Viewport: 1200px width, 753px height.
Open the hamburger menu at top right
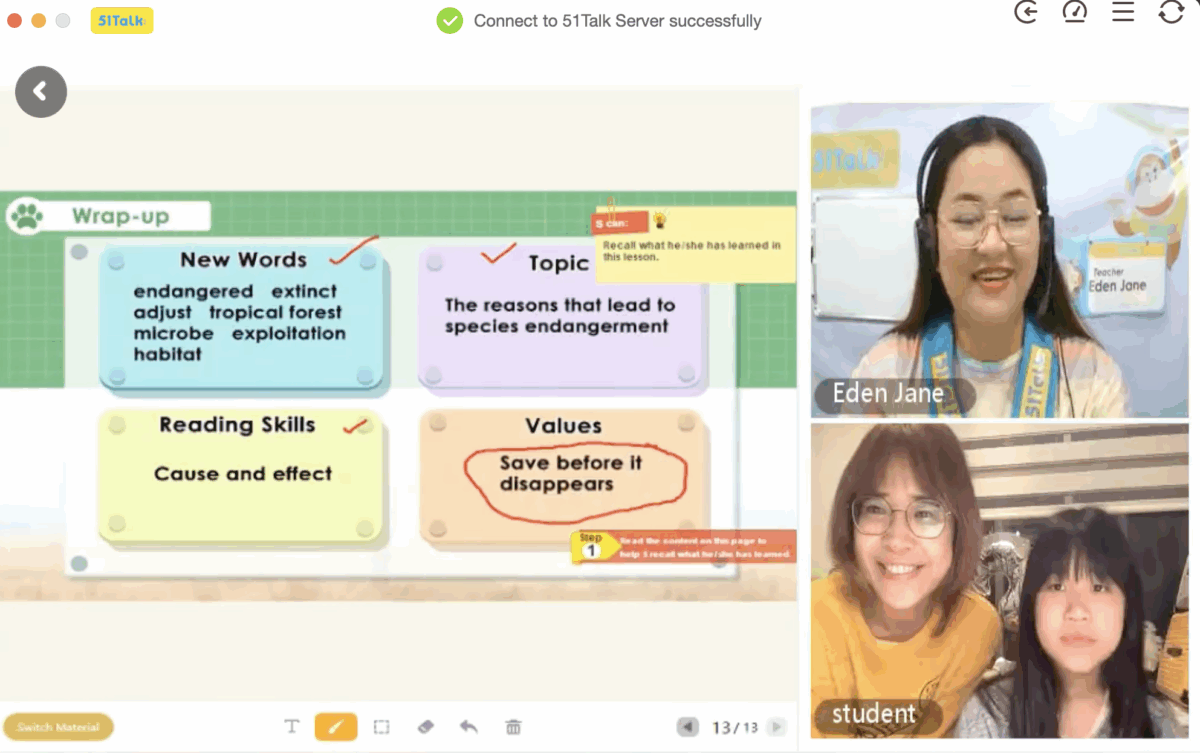click(1123, 12)
